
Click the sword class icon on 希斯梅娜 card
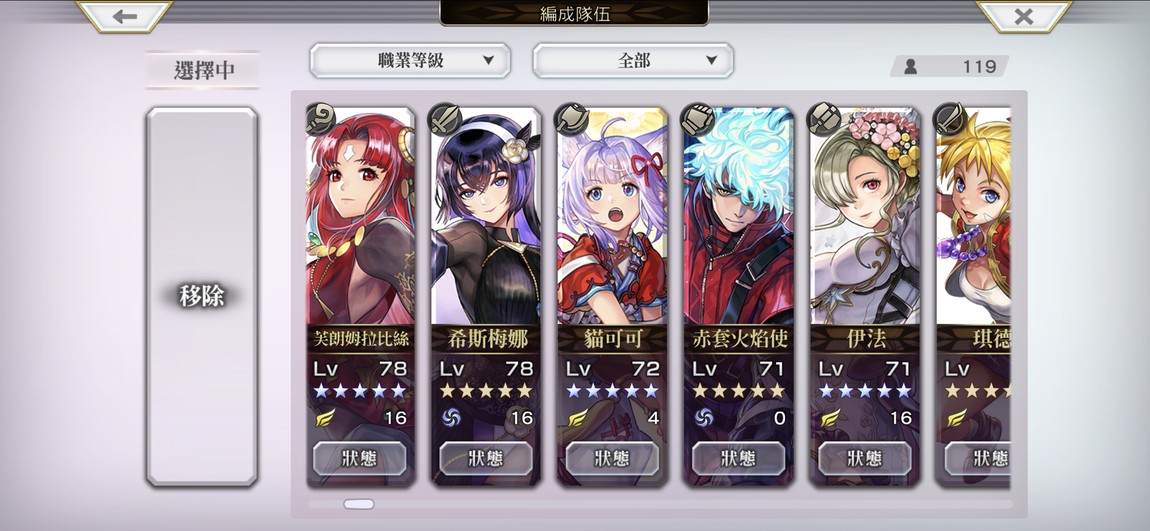[x=446, y=120]
